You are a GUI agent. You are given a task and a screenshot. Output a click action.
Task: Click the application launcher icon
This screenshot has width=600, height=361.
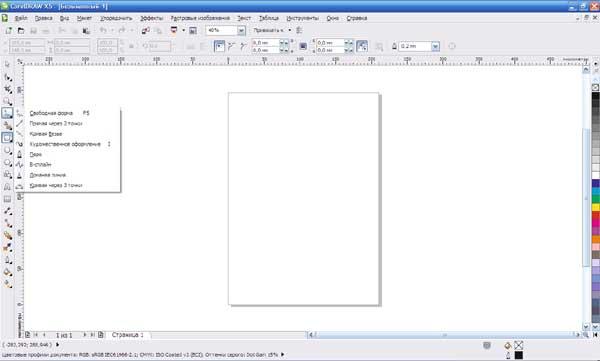174,30
